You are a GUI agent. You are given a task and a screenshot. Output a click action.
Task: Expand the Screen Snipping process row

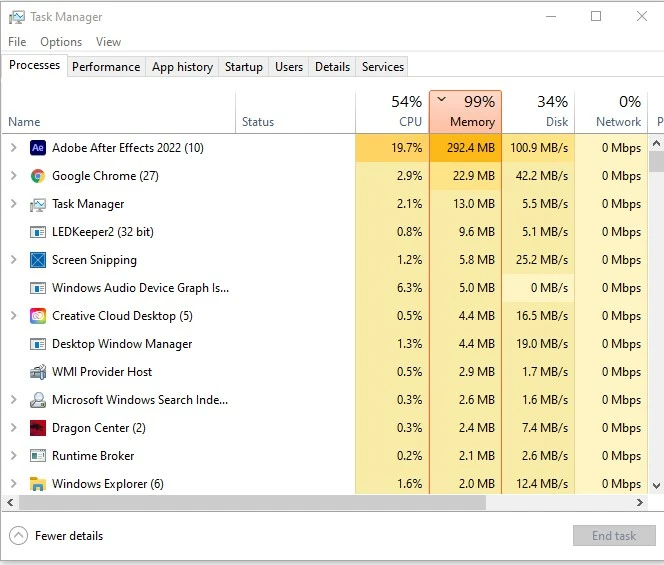pyautogui.click(x=14, y=260)
